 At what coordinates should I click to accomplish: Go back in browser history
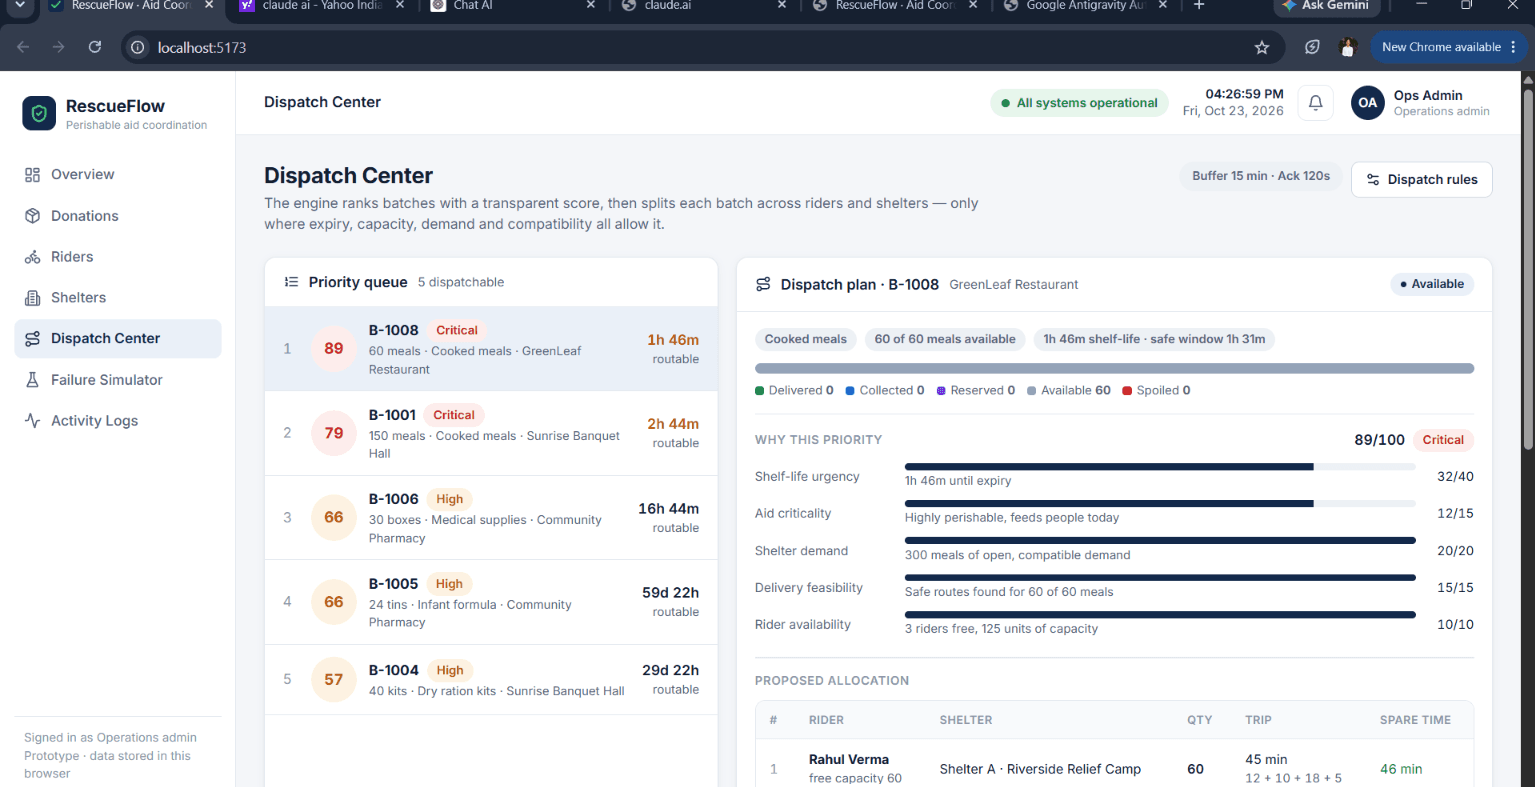23,47
